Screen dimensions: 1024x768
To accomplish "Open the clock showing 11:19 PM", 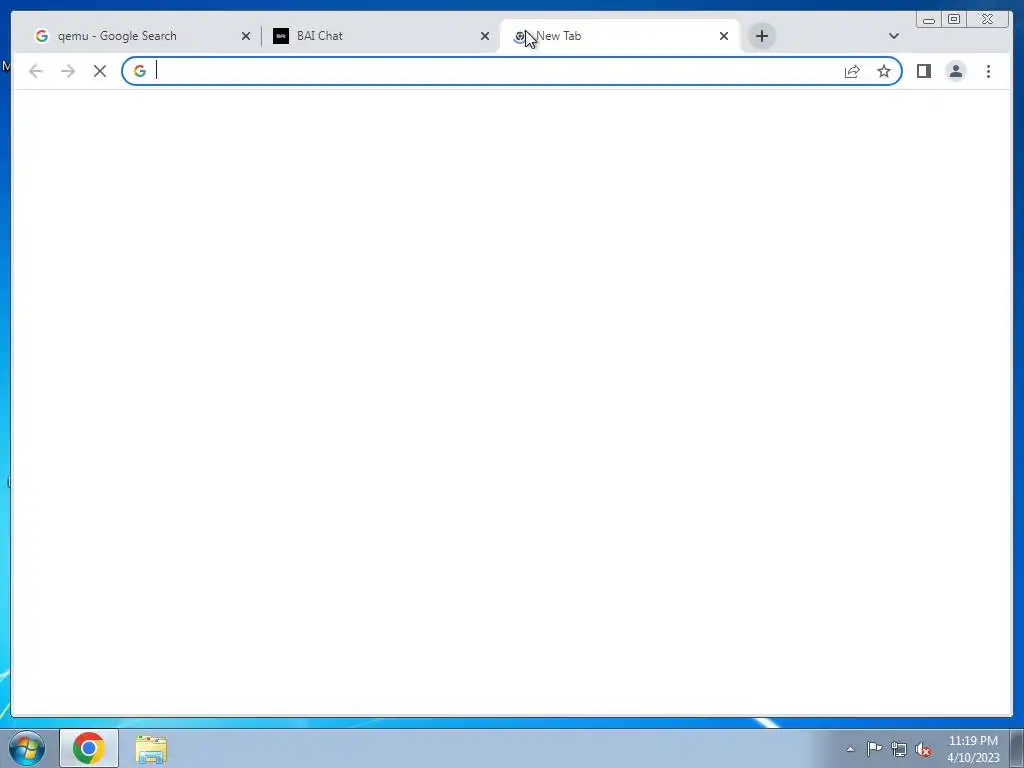I will (973, 749).
